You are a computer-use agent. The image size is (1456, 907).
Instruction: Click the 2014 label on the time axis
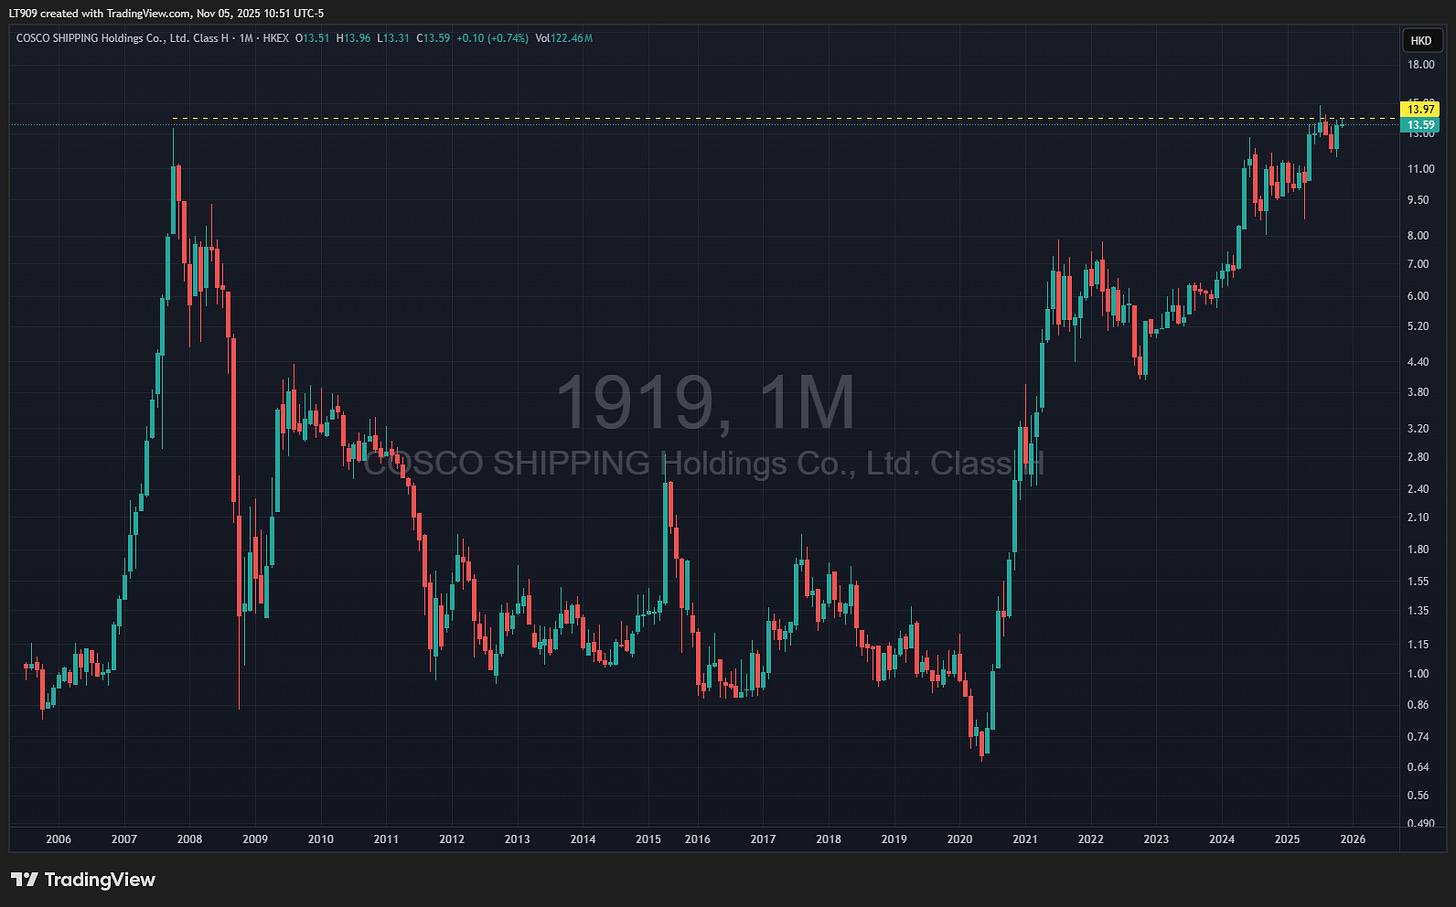583,839
